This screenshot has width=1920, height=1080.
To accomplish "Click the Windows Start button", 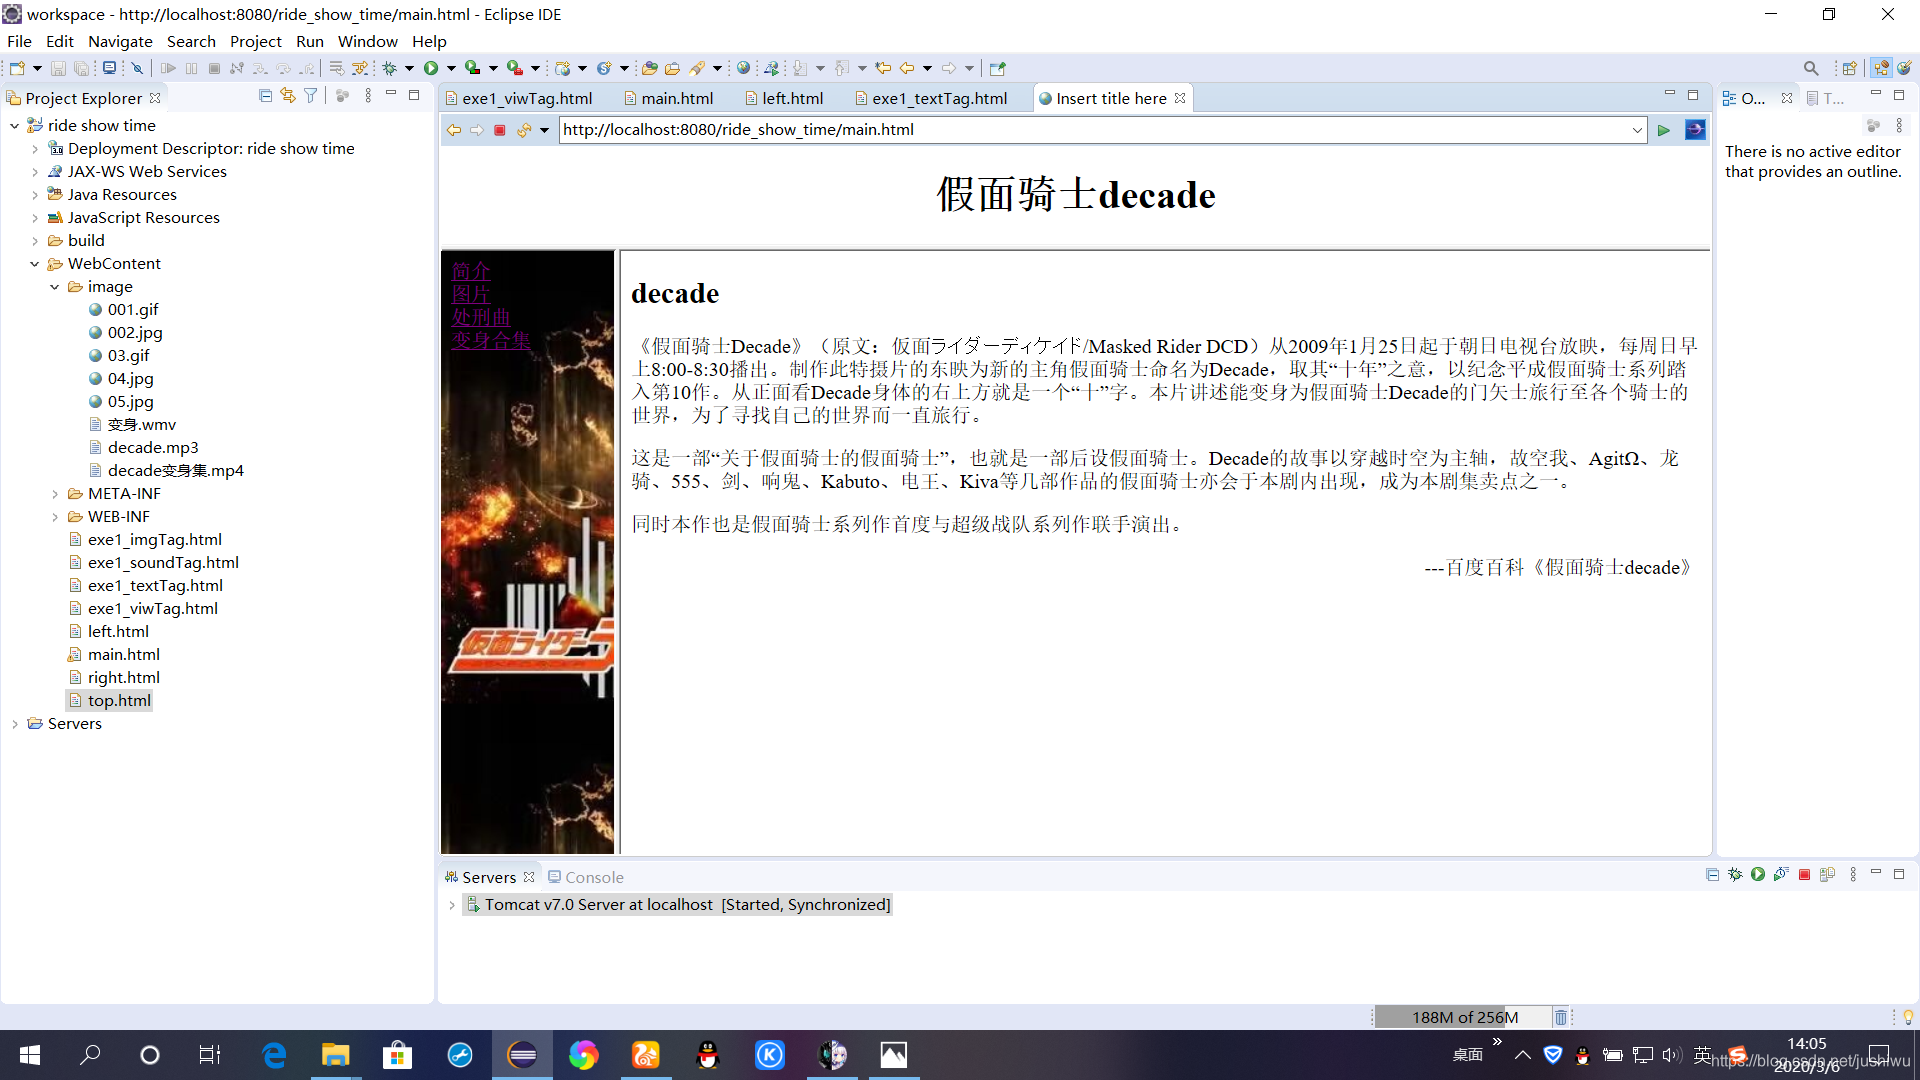I will click(30, 1055).
